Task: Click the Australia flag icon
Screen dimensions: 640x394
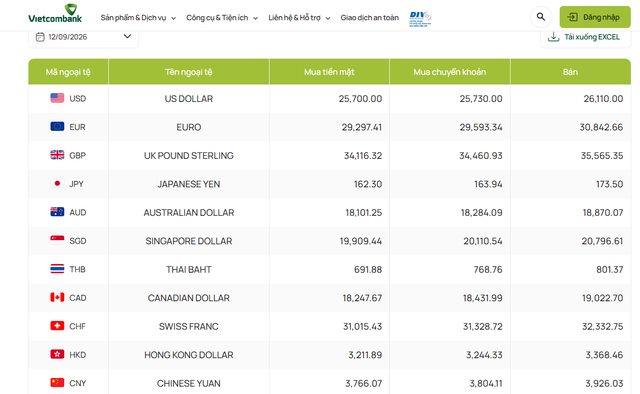Action: pos(57,211)
